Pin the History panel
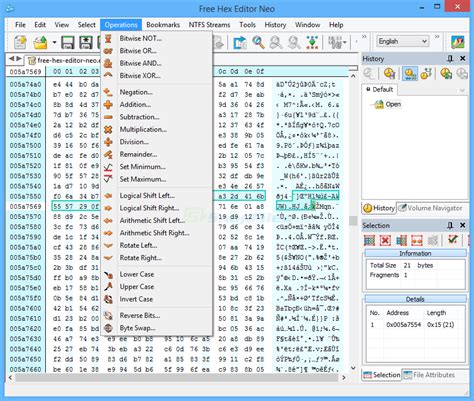This screenshot has width=474, height=401. [450, 59]
